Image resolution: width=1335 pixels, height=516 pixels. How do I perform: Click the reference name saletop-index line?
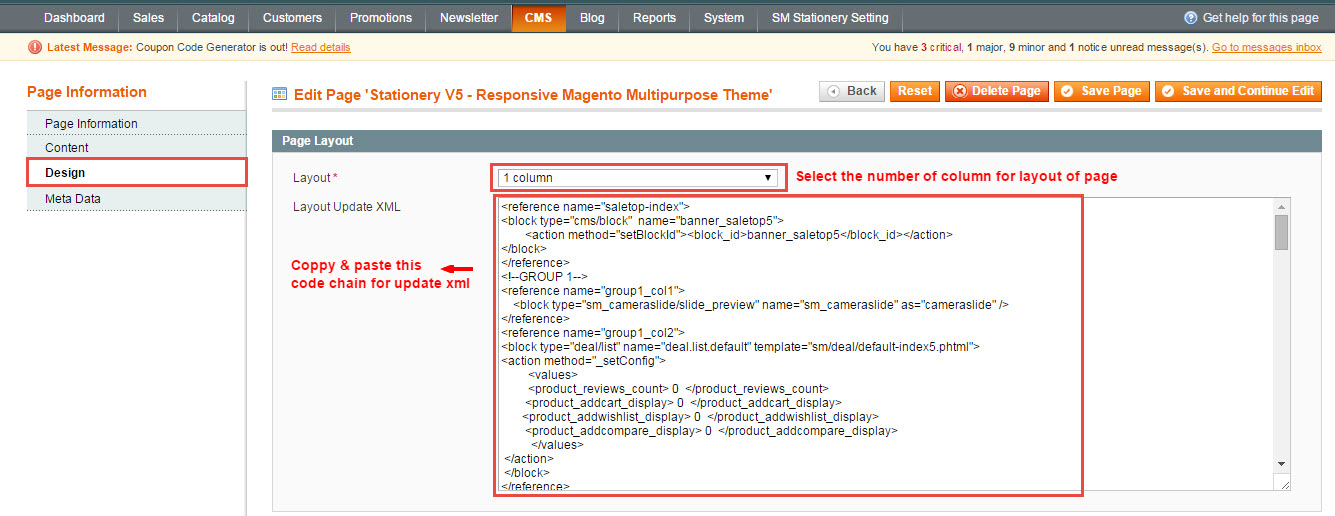coord(595,206)
